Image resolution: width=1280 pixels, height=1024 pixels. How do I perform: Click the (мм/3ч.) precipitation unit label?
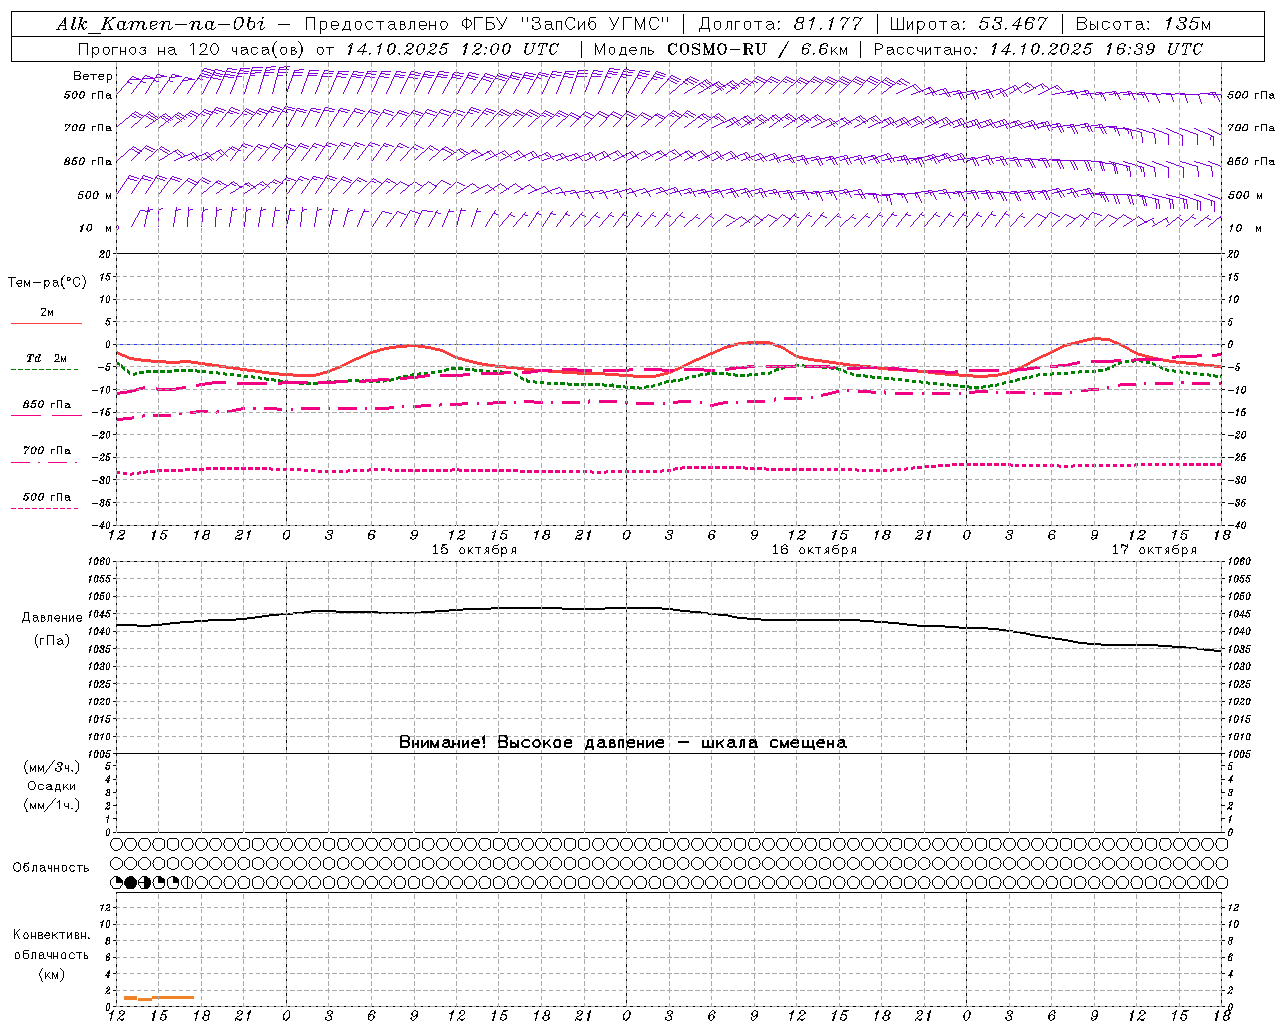coord(52,767)
